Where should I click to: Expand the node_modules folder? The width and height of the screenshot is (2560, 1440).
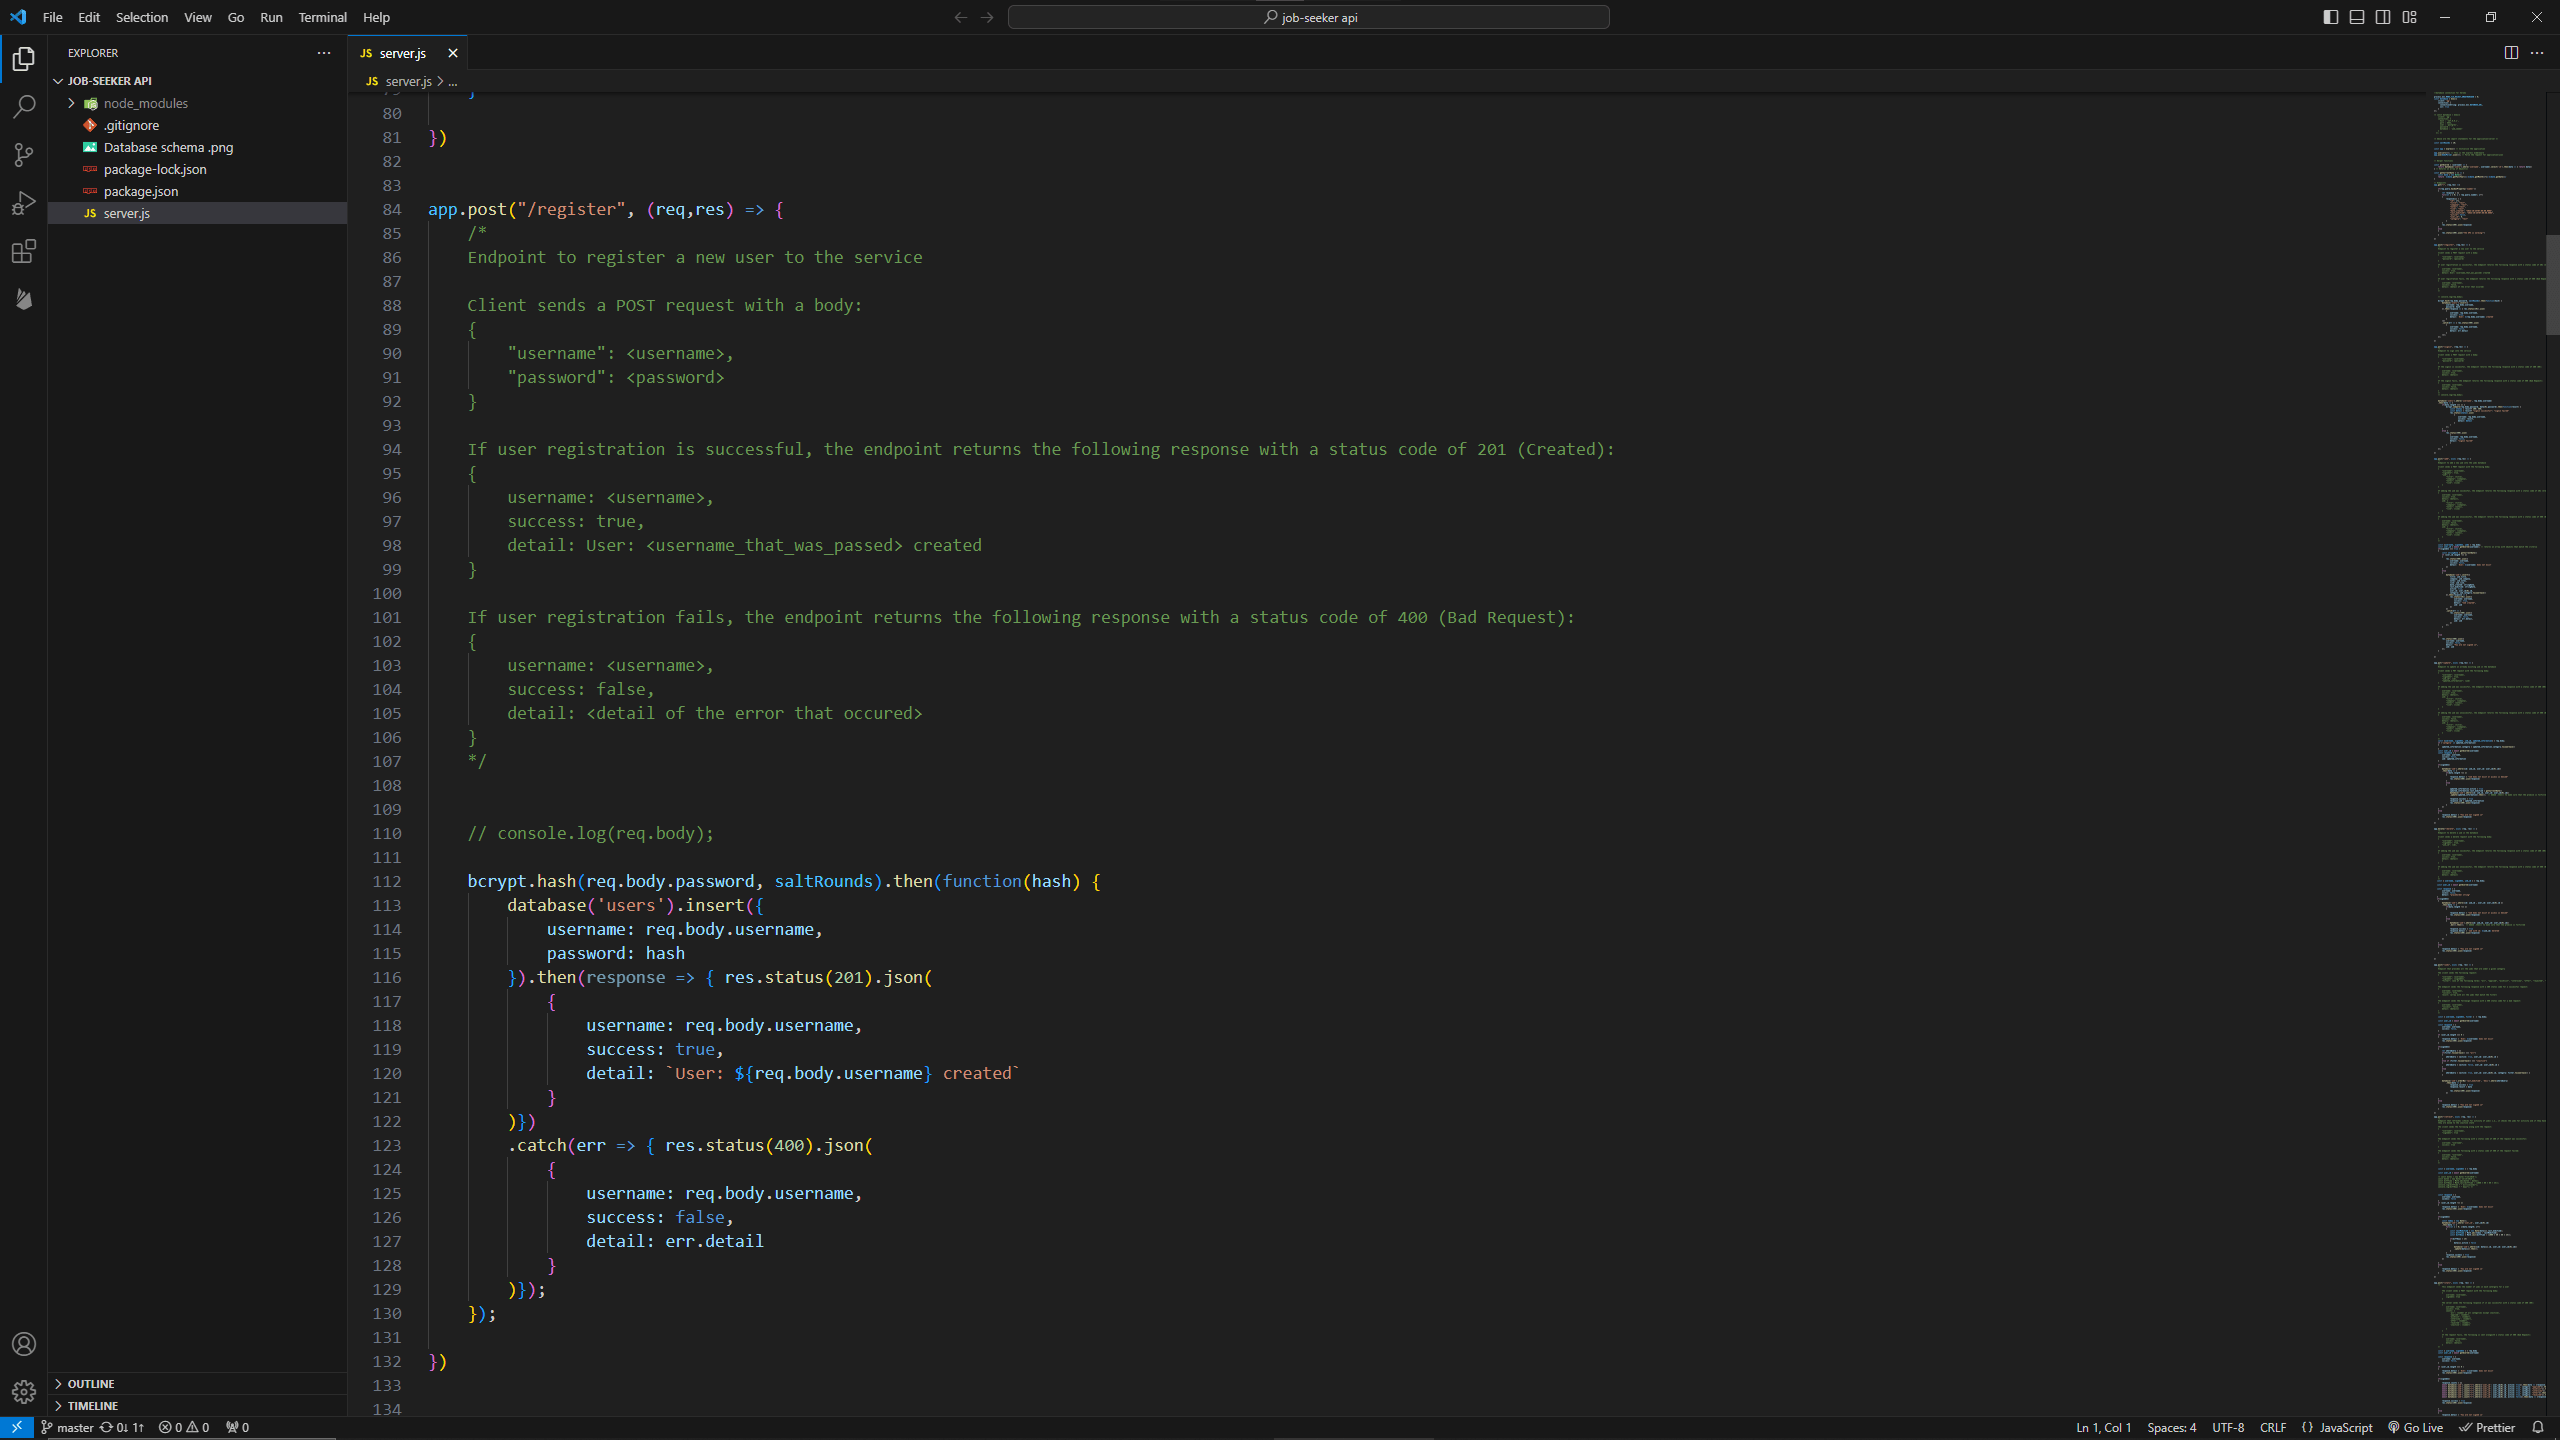click(145, 103)
